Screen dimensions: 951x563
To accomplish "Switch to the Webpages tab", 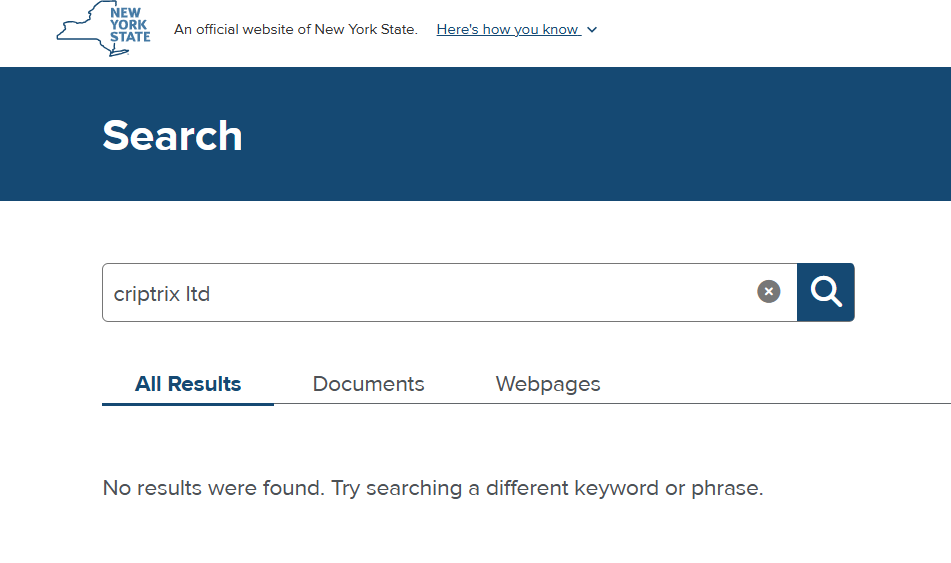I will click(x=548, y=384).
